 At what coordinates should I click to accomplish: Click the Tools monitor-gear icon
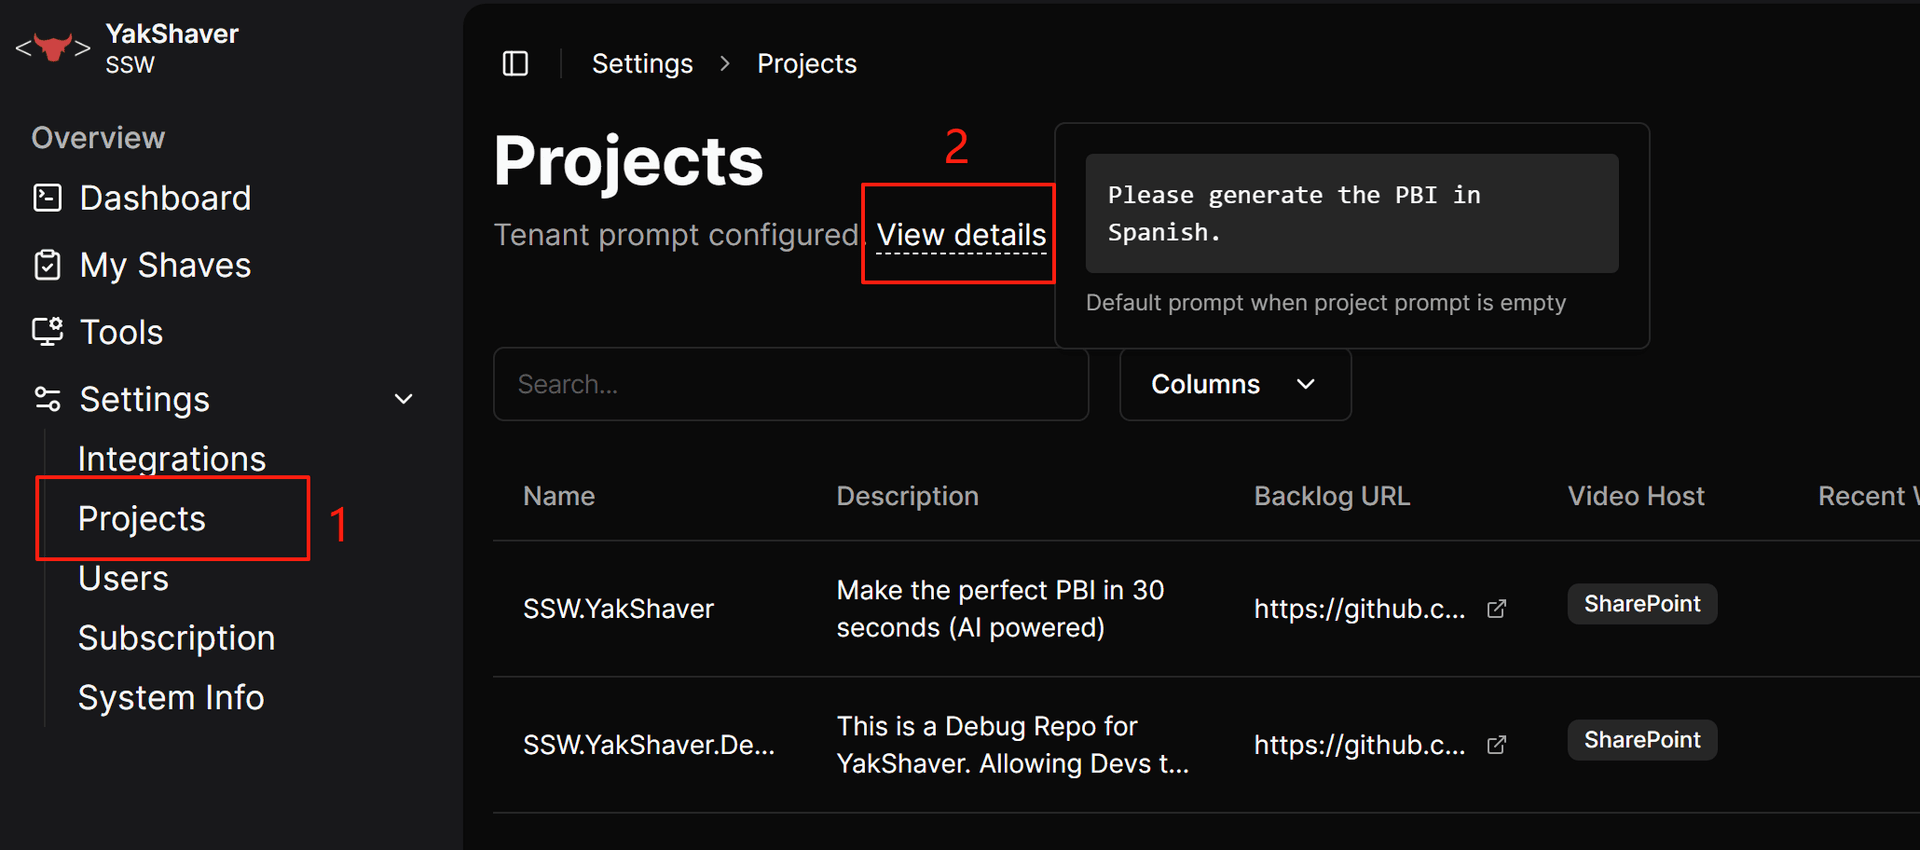(47, 332)
